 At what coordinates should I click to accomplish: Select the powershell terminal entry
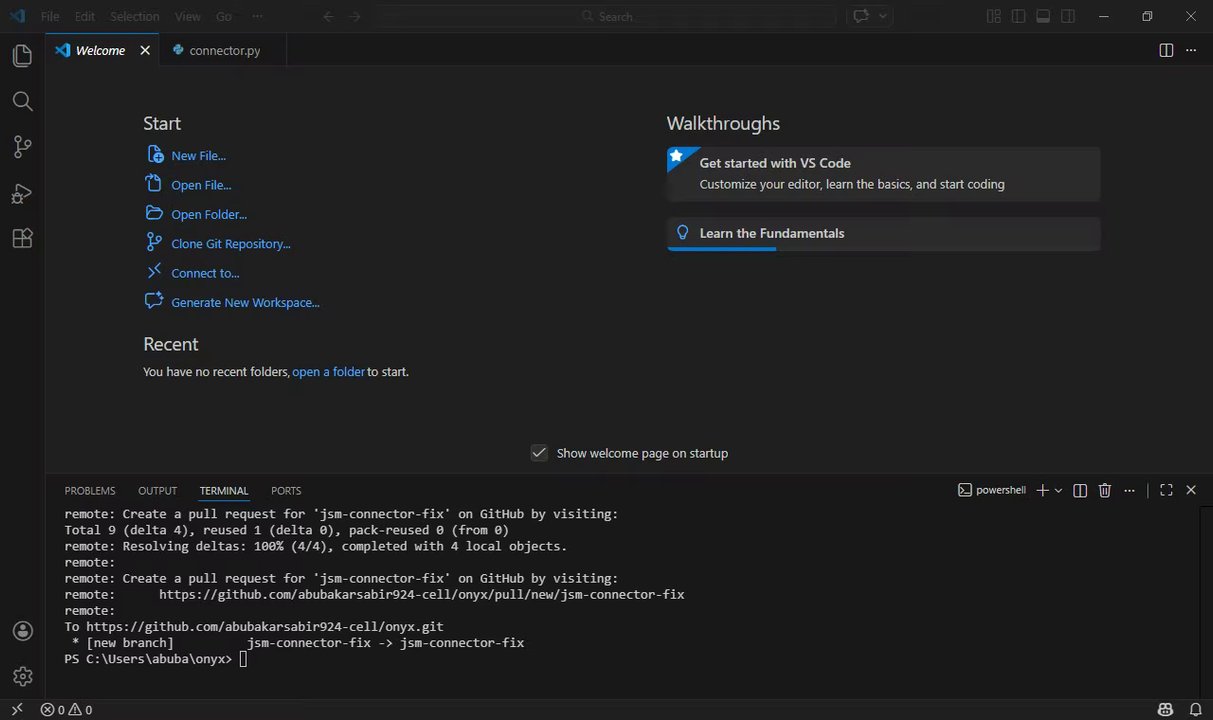click(992, 490)
